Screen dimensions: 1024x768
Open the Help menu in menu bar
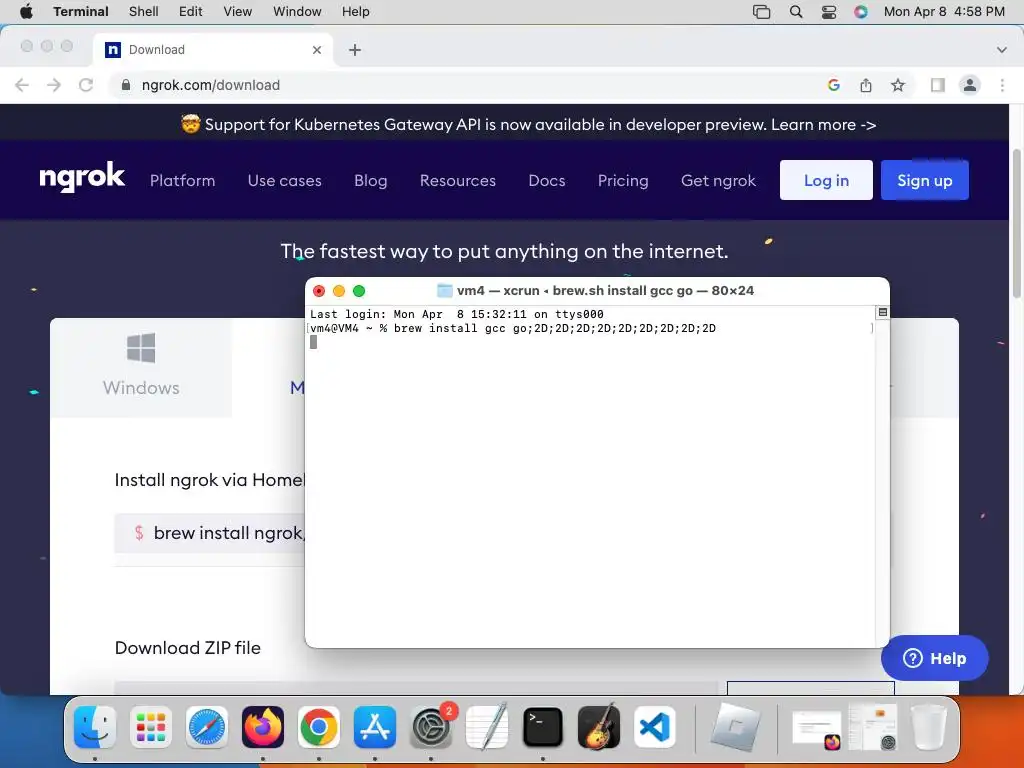point(355,11)
